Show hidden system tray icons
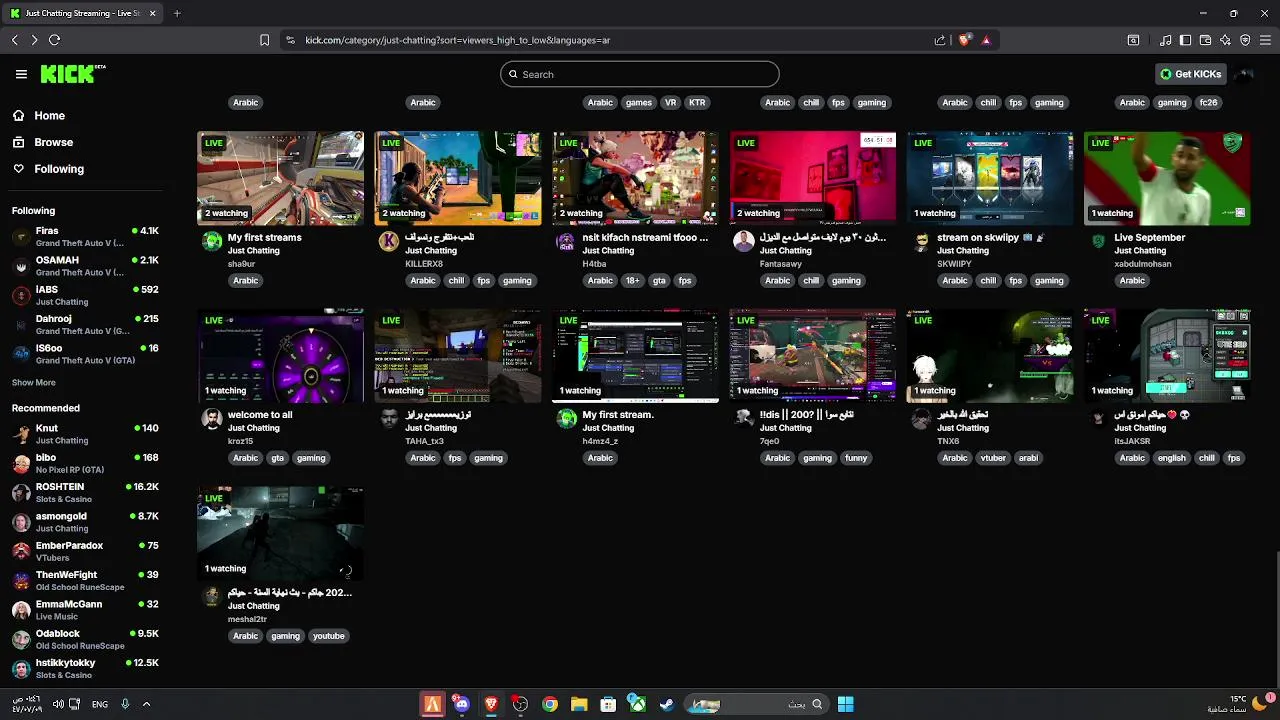Screen dimensions: 1280x720 [146, 704]
